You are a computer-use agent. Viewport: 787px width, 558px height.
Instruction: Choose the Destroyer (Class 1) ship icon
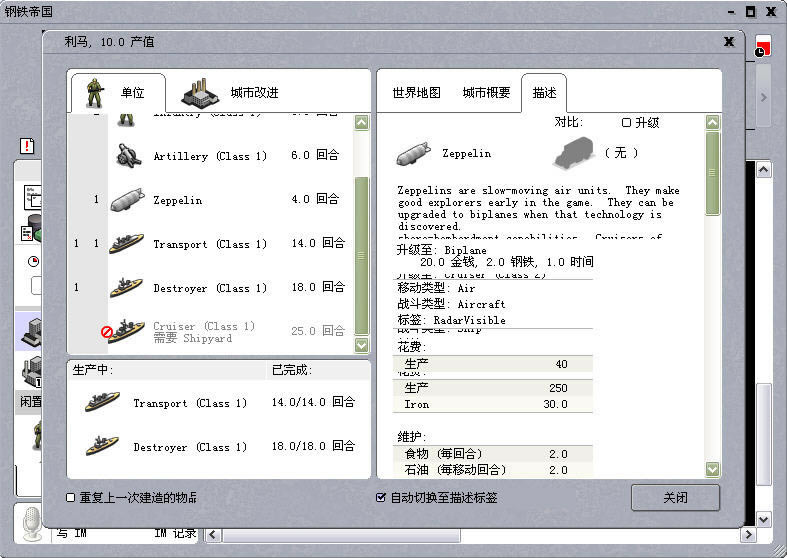pos(127,288)
